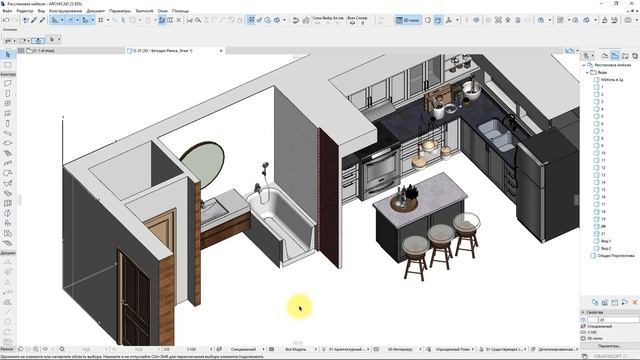Click the 3D-окно view button
The height and width of the screenshot is (360, 640).
408,20
